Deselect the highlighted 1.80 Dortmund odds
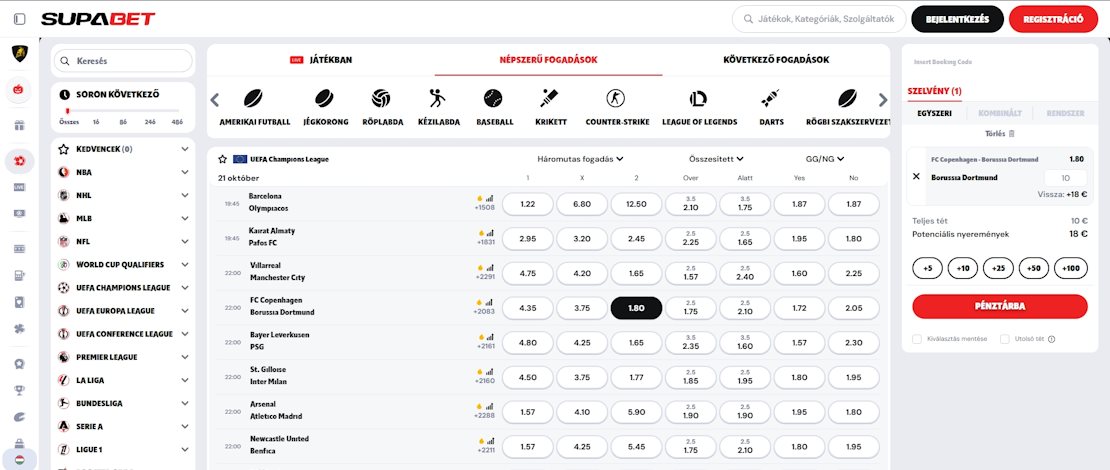Viewport: 1110px width, 470px height. pyautogui.click(x=636, y=308)
